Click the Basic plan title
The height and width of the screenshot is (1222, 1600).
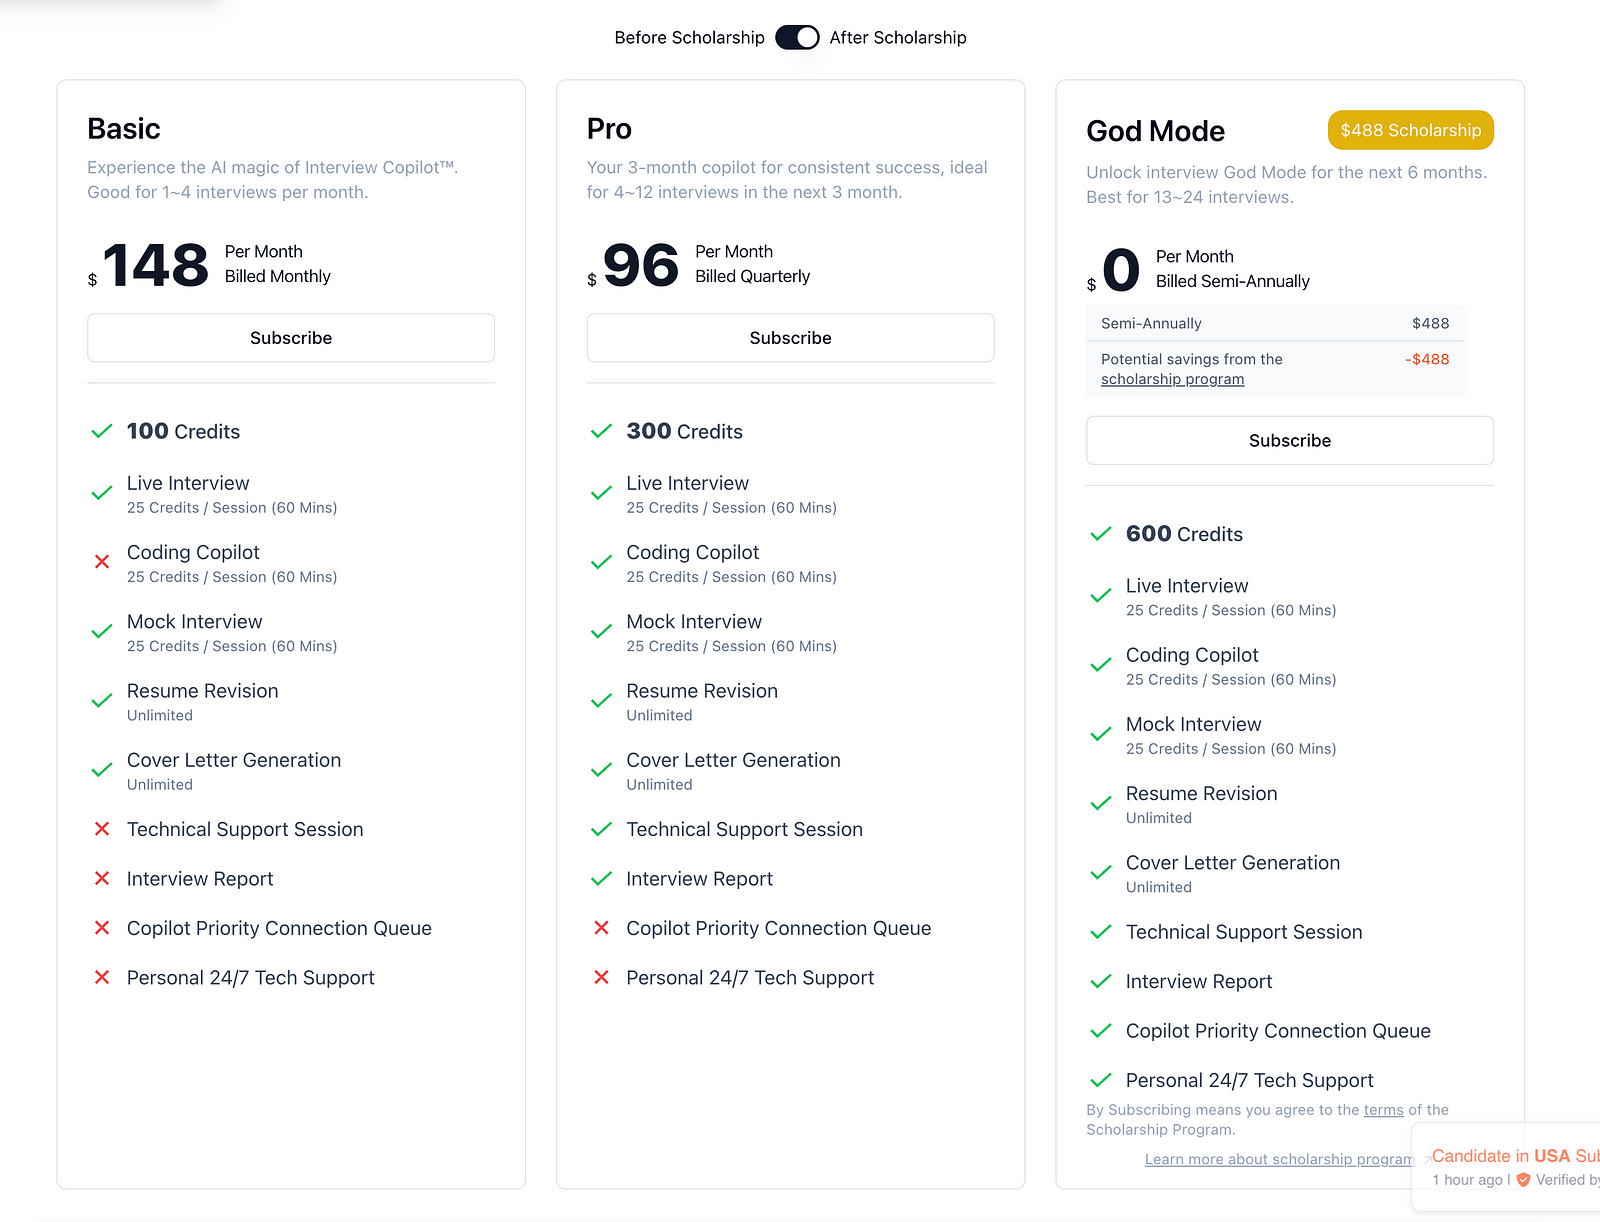(124, 129)
